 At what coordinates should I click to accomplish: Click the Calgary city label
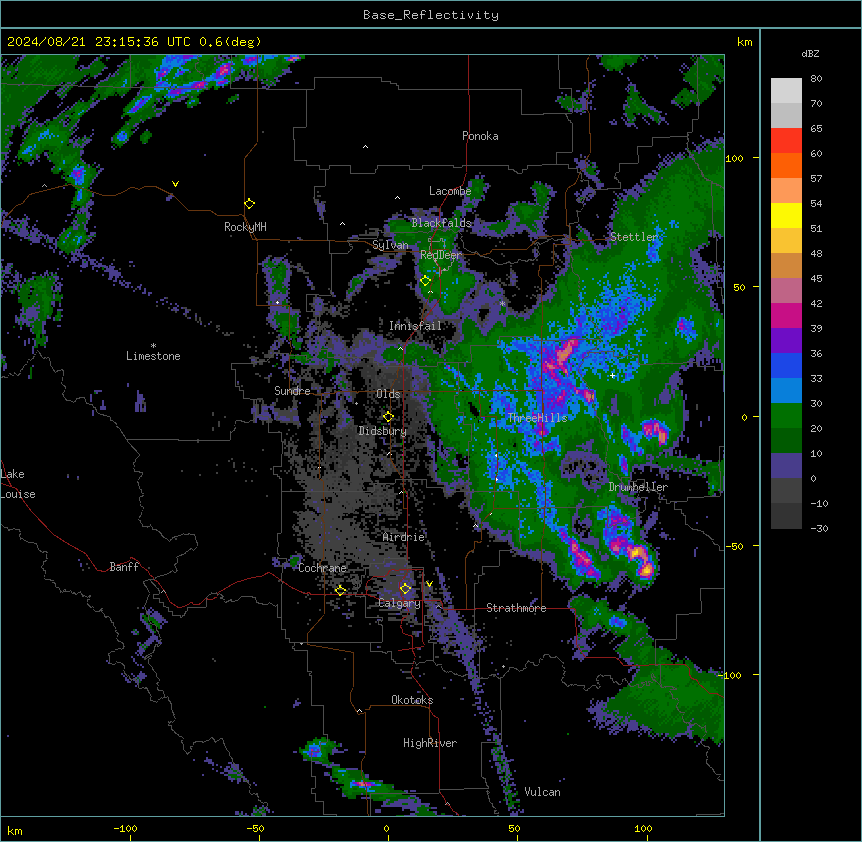pos(400,603)
